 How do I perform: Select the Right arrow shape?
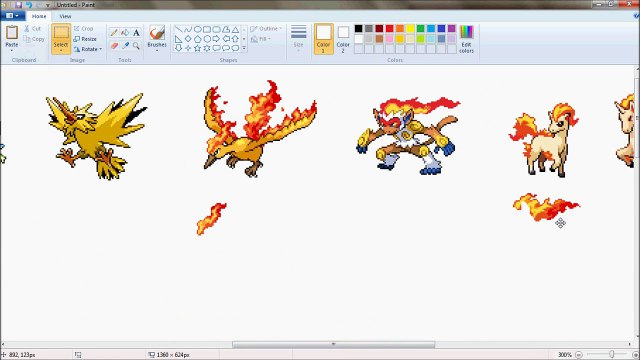point(216,39)
